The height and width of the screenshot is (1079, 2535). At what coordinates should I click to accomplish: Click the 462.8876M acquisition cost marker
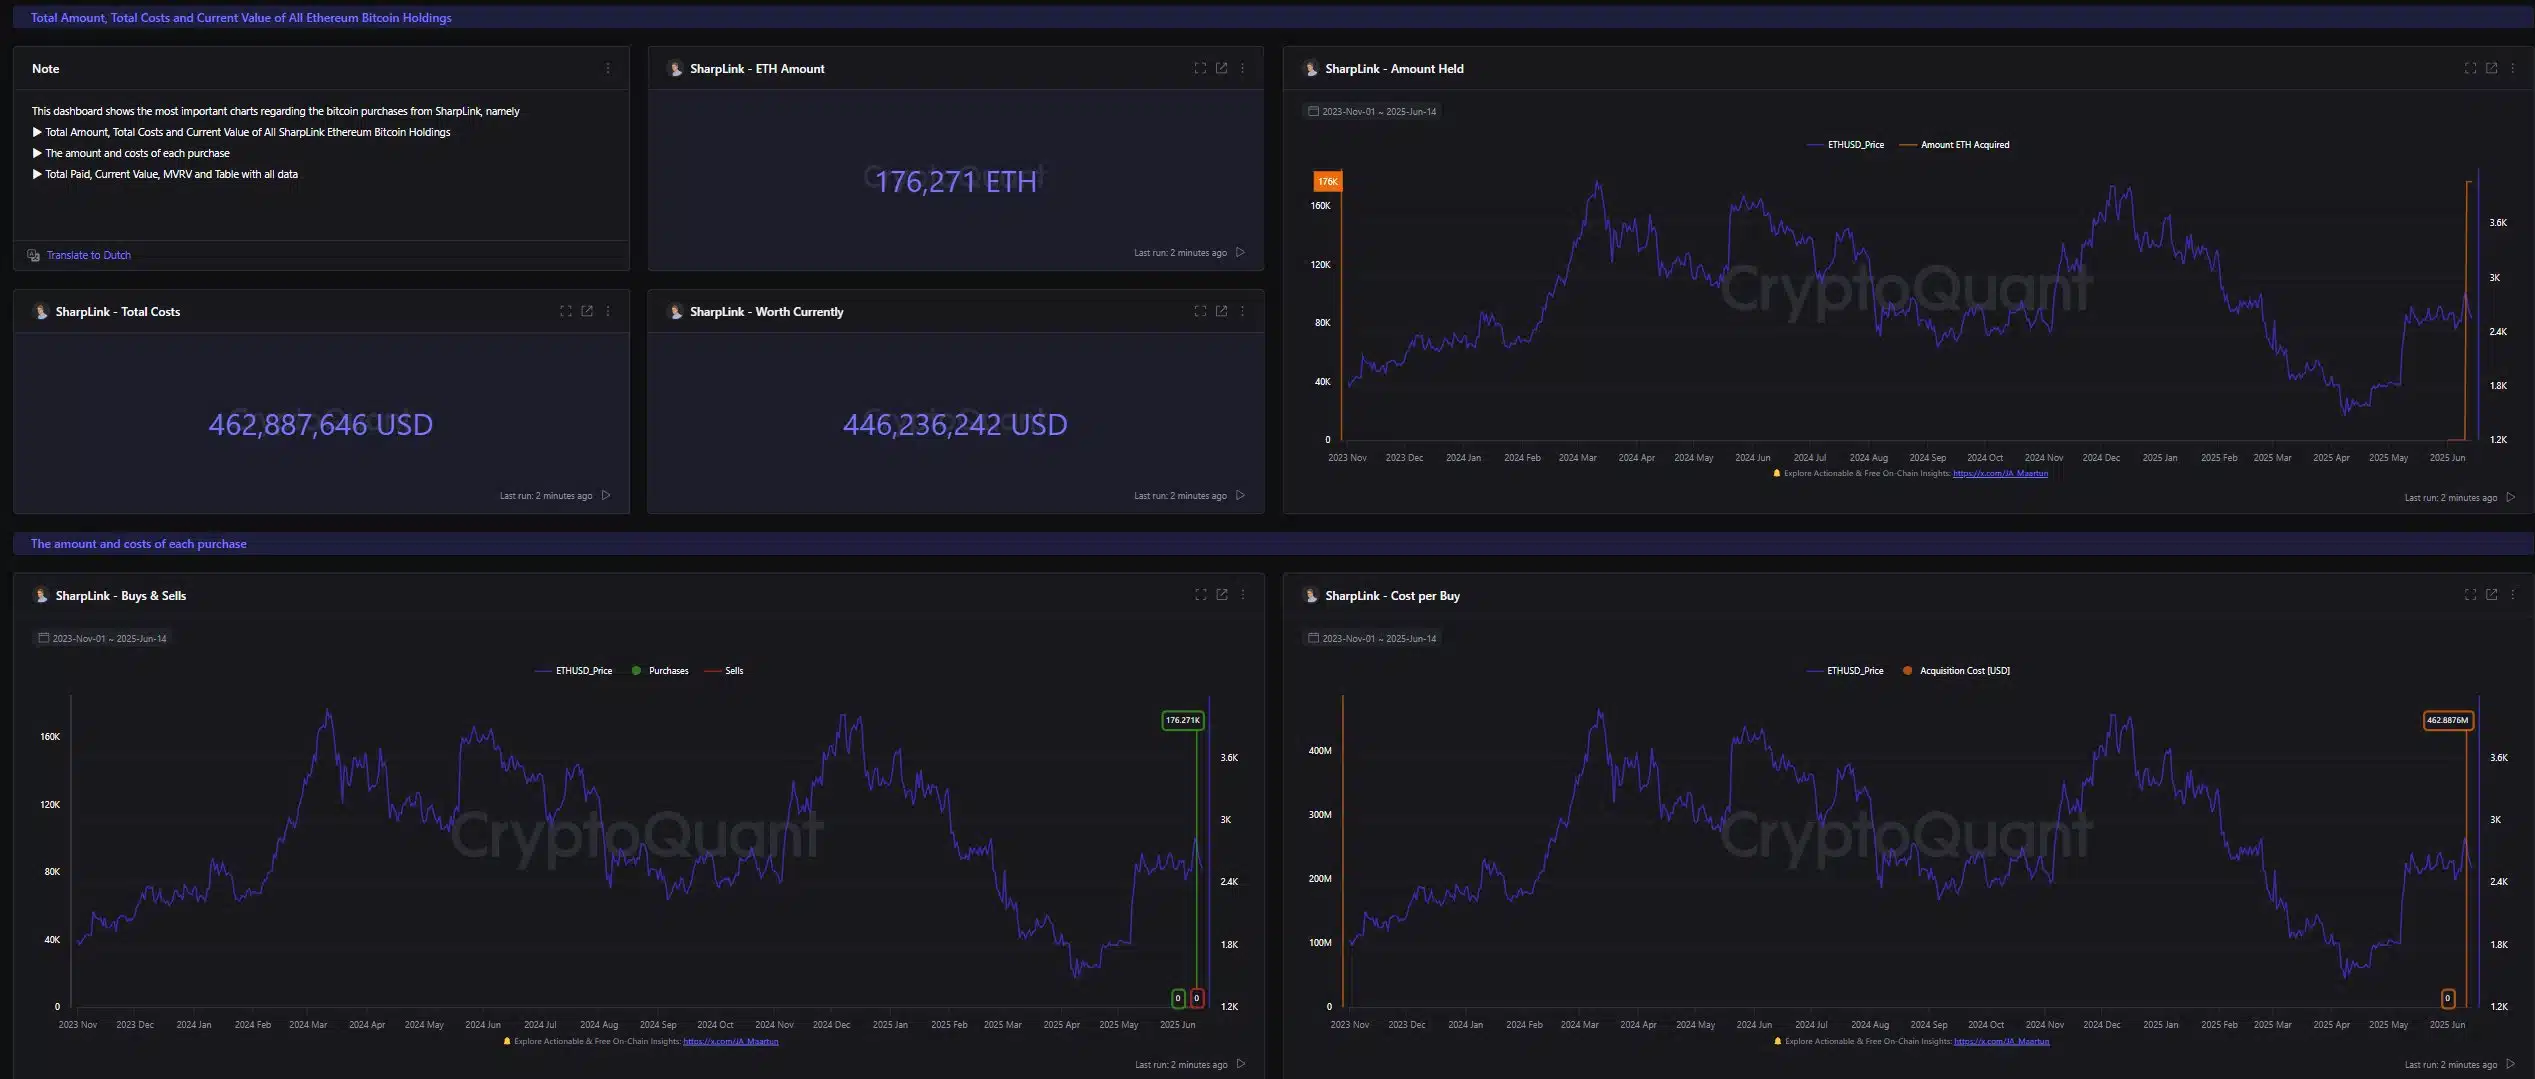(2447, 720)
